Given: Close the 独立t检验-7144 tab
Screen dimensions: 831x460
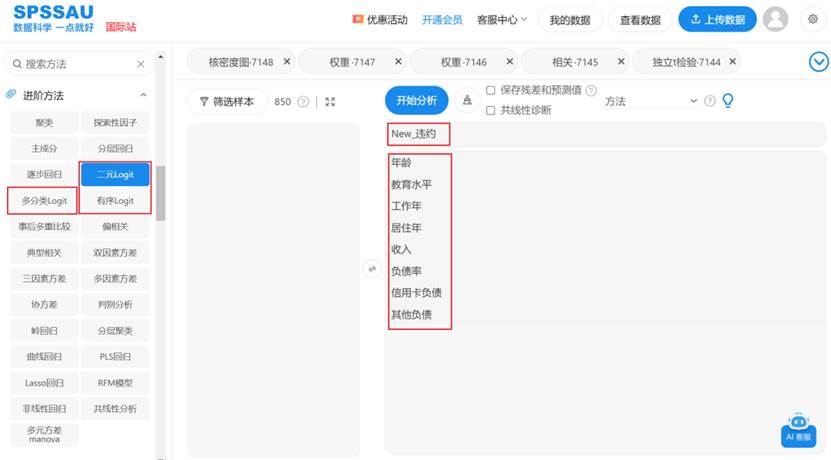Looking at the screenshot, I should point(732,61).
